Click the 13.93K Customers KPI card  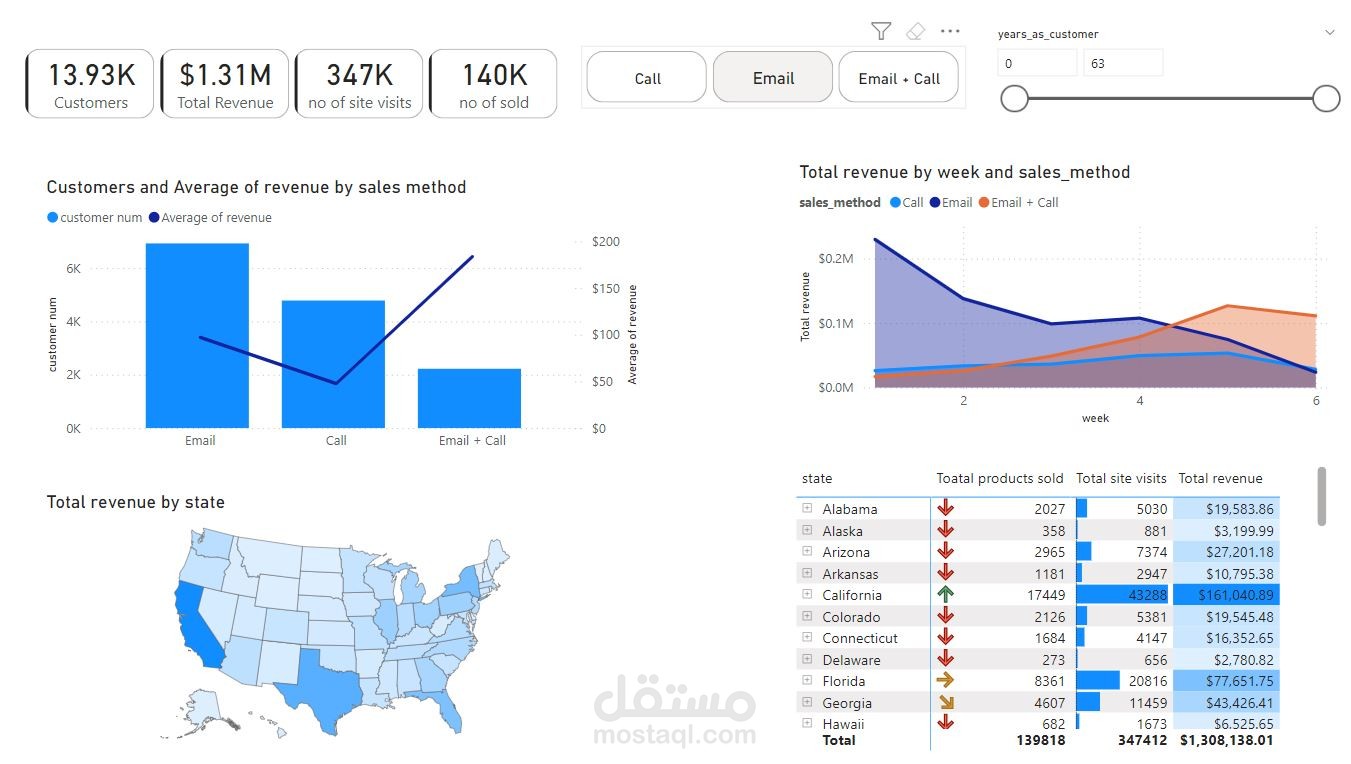(88, 83)
